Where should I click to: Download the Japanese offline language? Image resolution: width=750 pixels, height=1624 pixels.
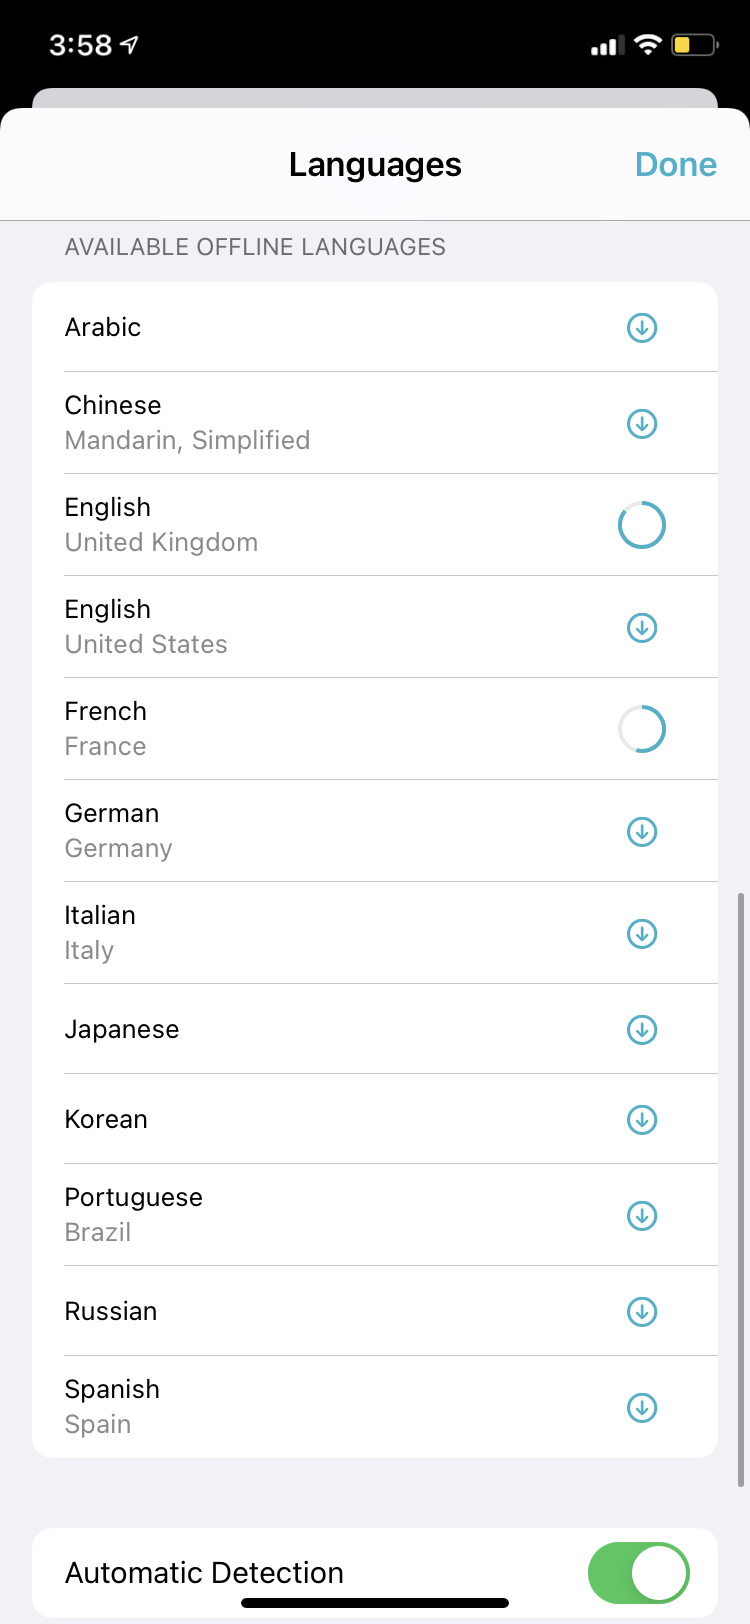[642, 1030]
